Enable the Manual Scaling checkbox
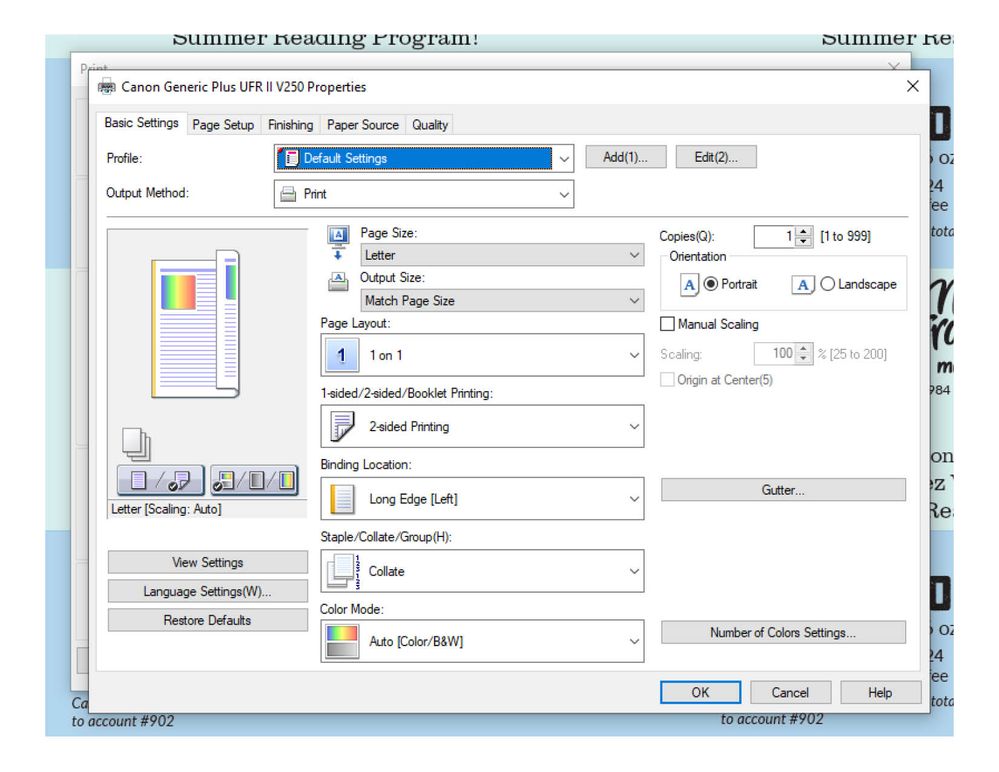Viewport: 999px width, 772px height. tap(668, 324)
